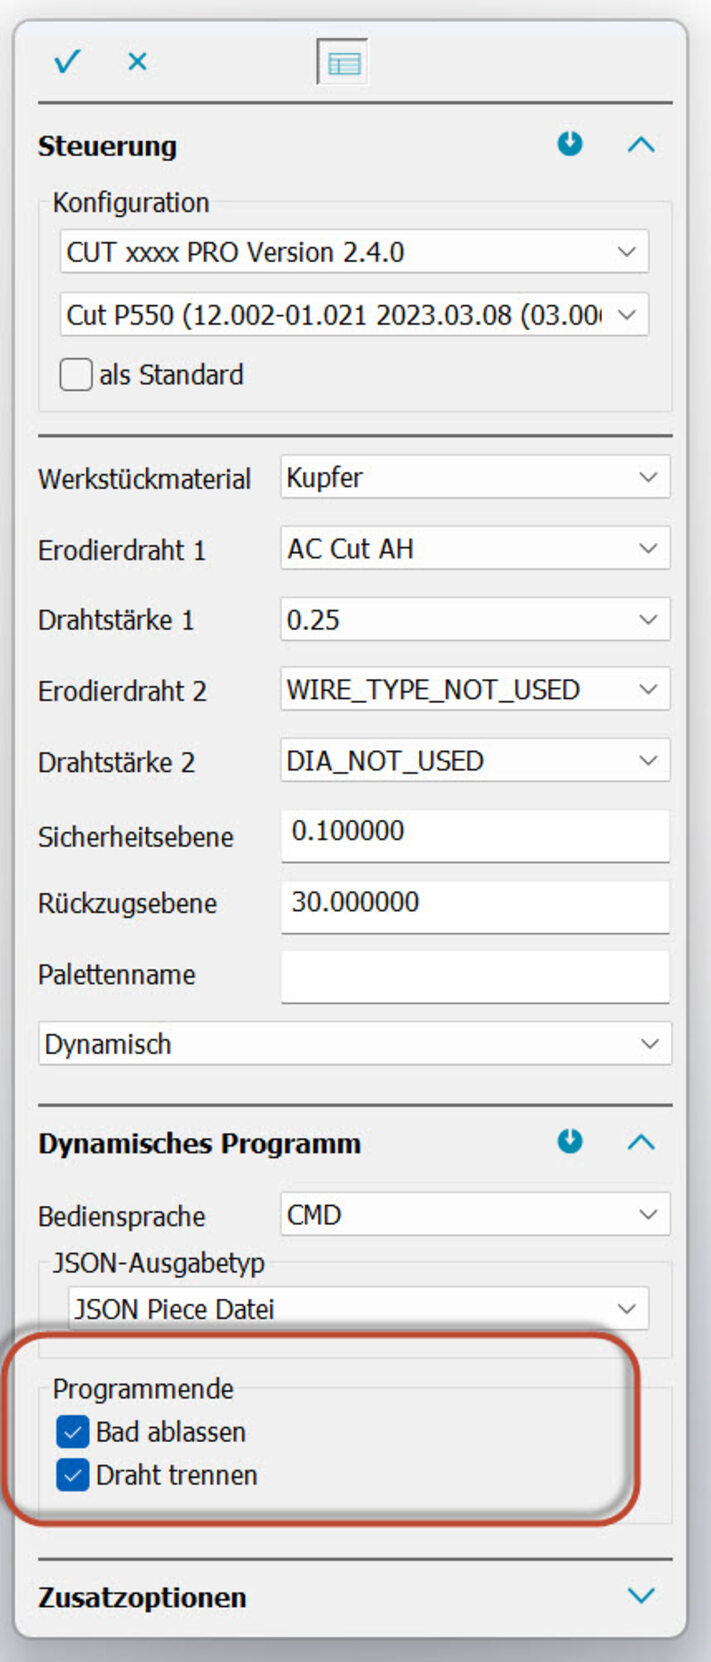Click the blue round icon beside Dynamisches Programm
The width and height of the screenshot is (711, 1662).
pyautogui.click(x=570, y=1141)
